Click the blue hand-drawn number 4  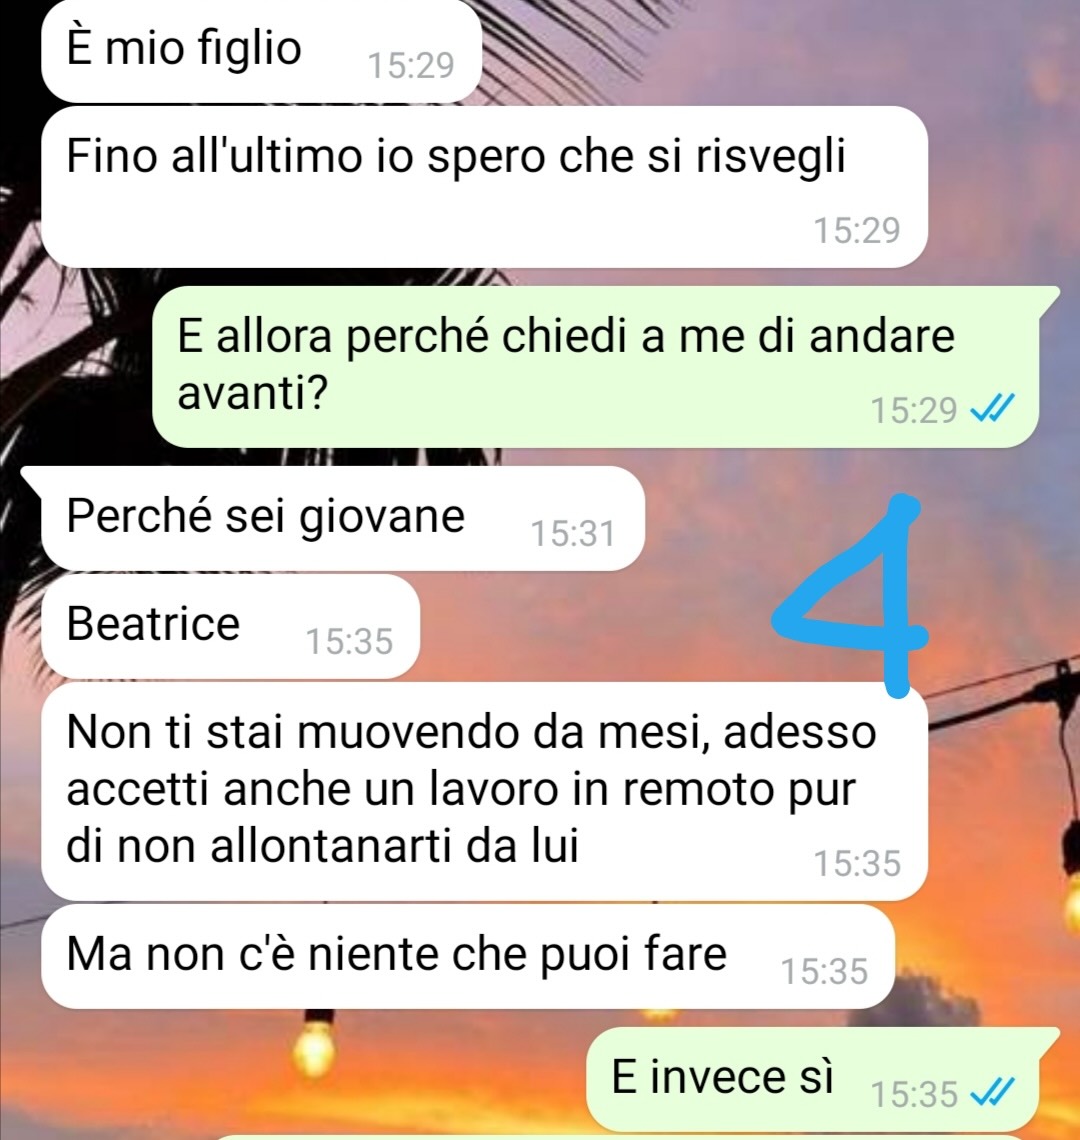[852, 595]
